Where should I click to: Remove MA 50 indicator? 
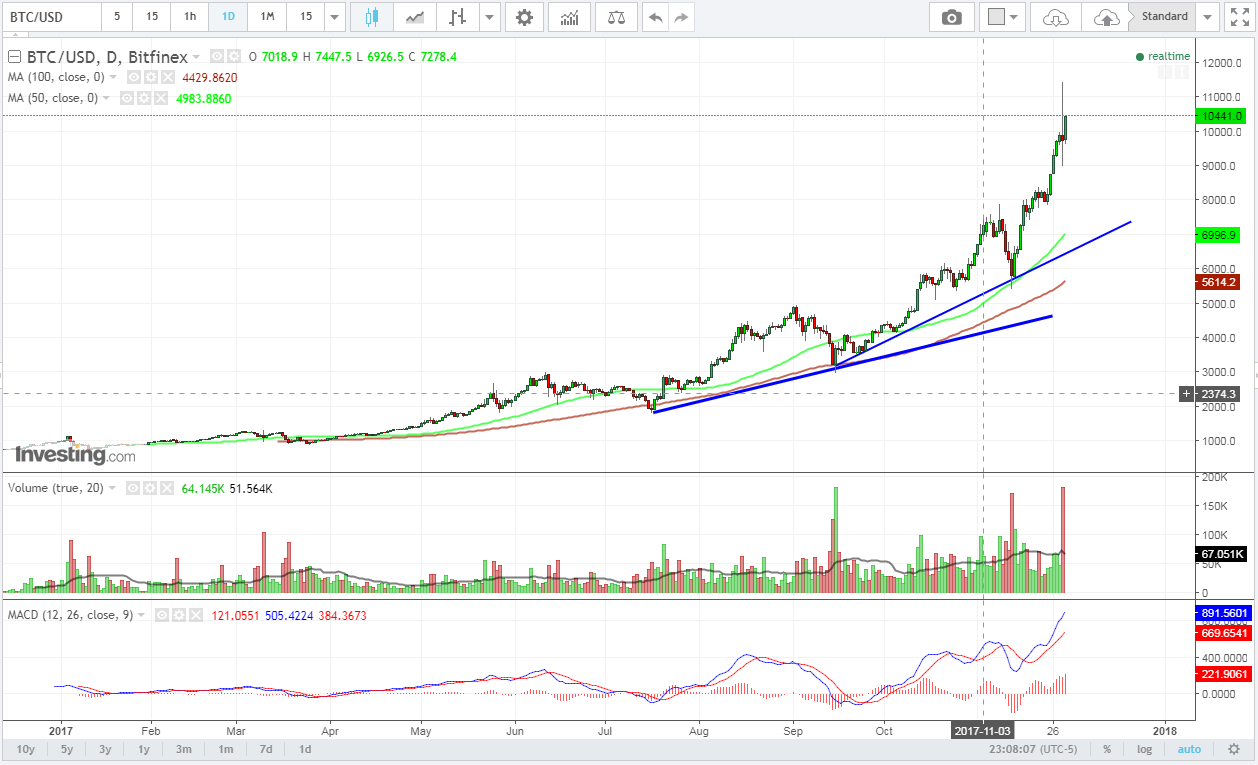click(x=160, y=98)
